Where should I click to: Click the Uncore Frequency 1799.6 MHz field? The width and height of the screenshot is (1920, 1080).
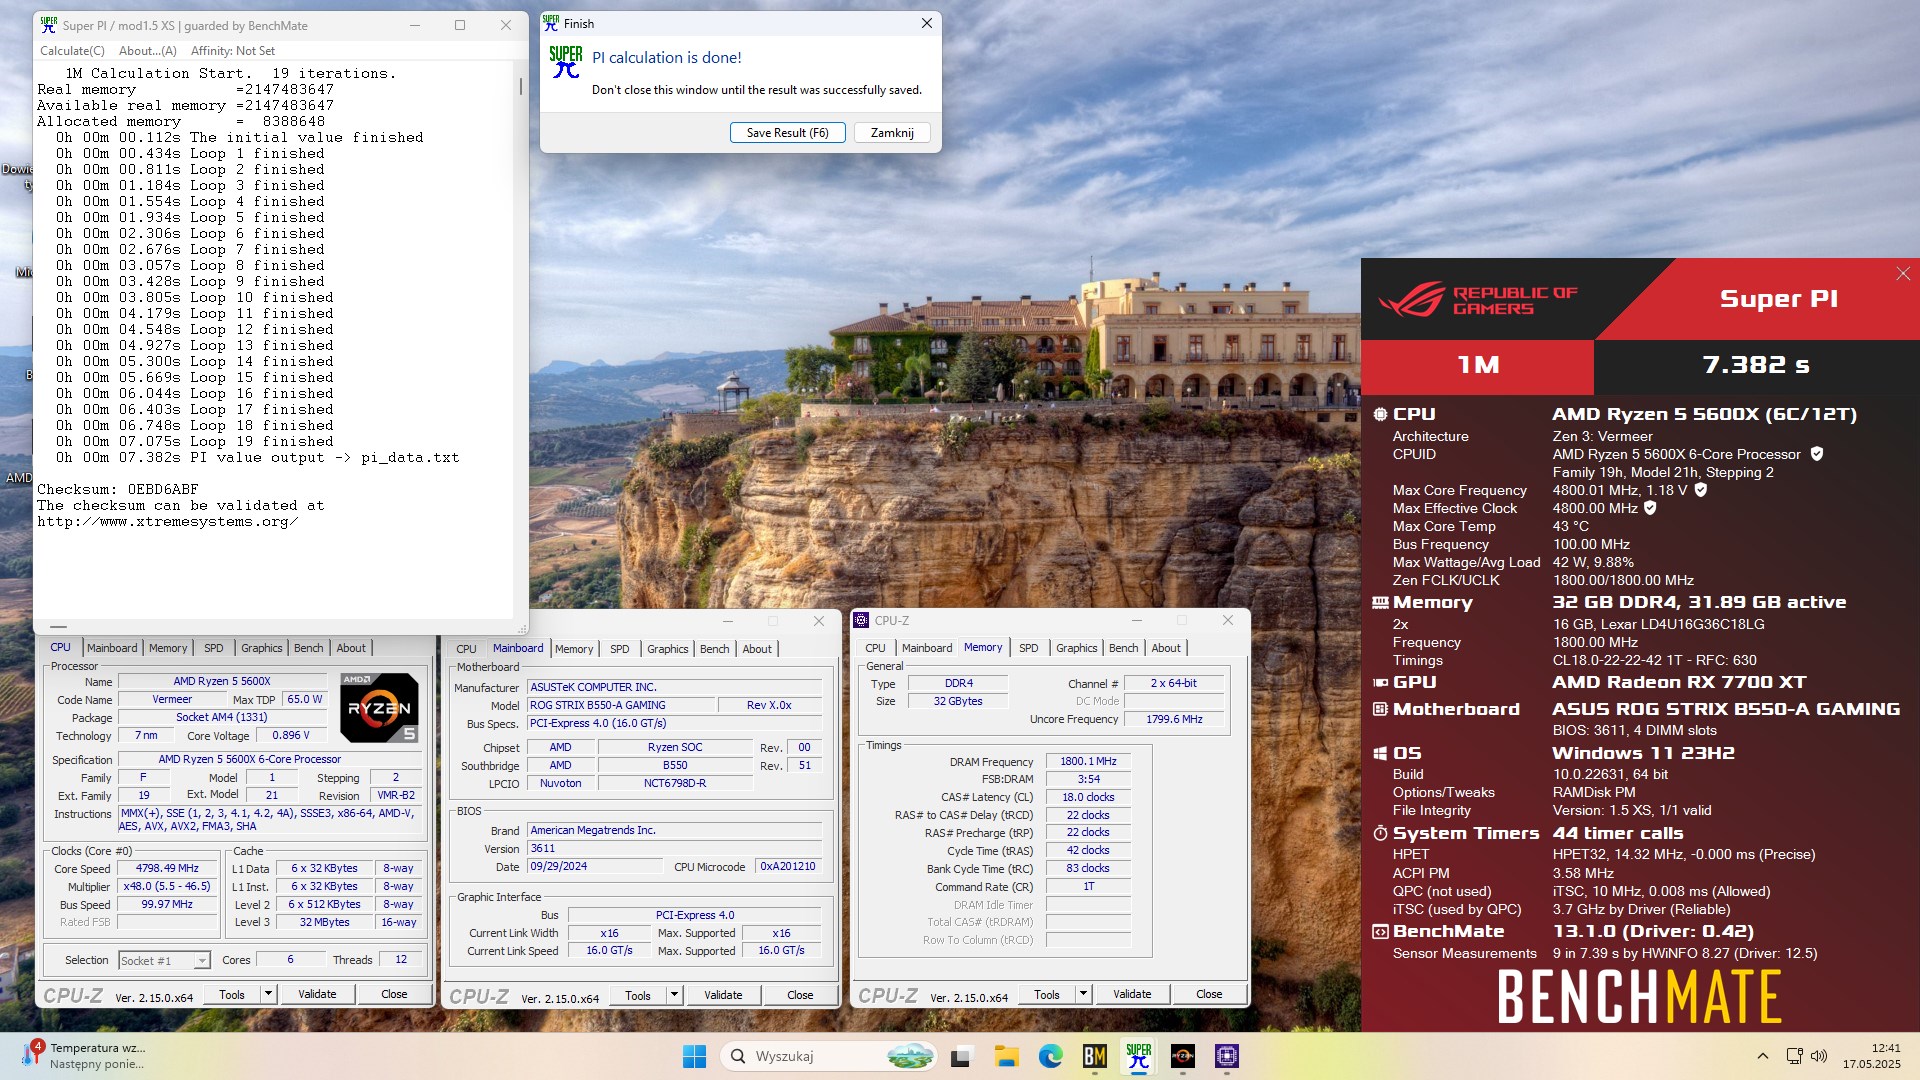coord(1174,719)
